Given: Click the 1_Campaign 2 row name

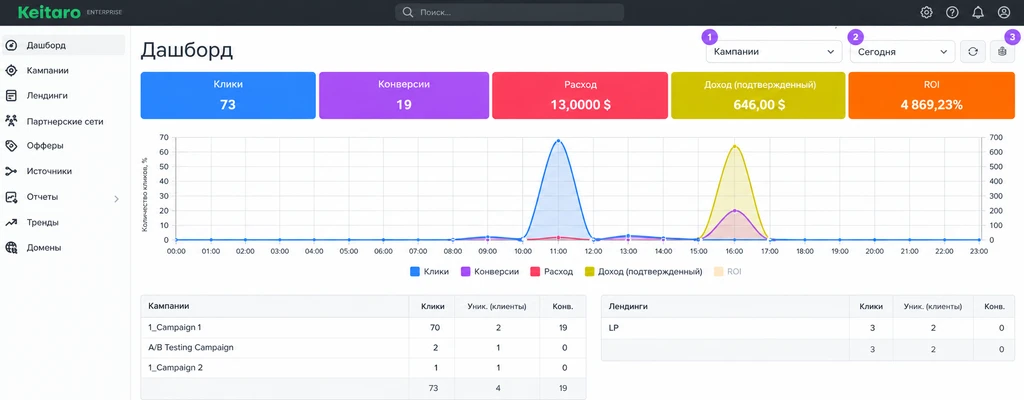Looking at the screenshot, I should pyautogui.click(x=176, y=368).
